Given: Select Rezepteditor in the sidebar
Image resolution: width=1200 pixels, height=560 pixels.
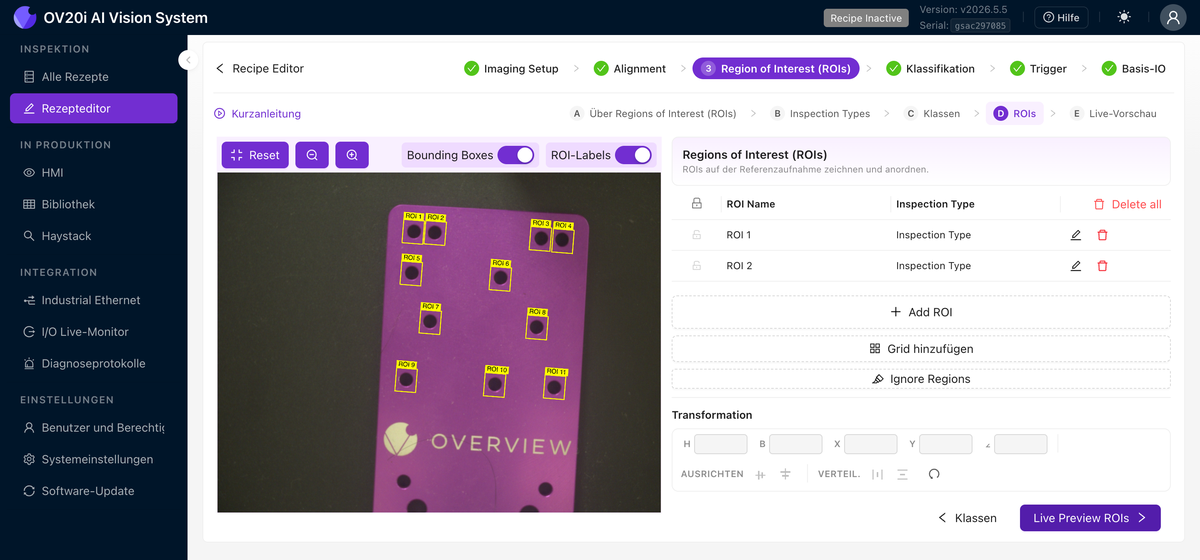Looking at the screenshot, I should (x=94, y=108).
